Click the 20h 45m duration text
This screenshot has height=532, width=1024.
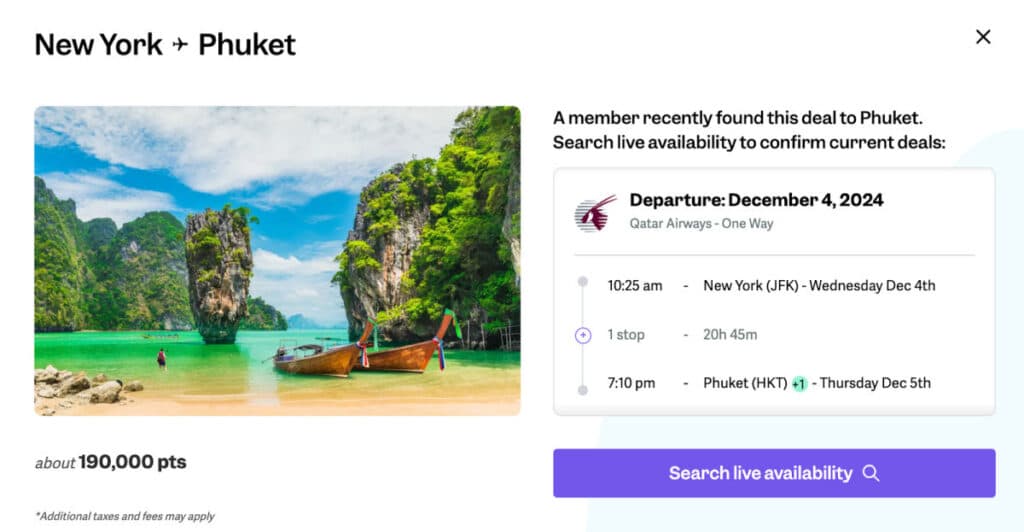(730, 335)
